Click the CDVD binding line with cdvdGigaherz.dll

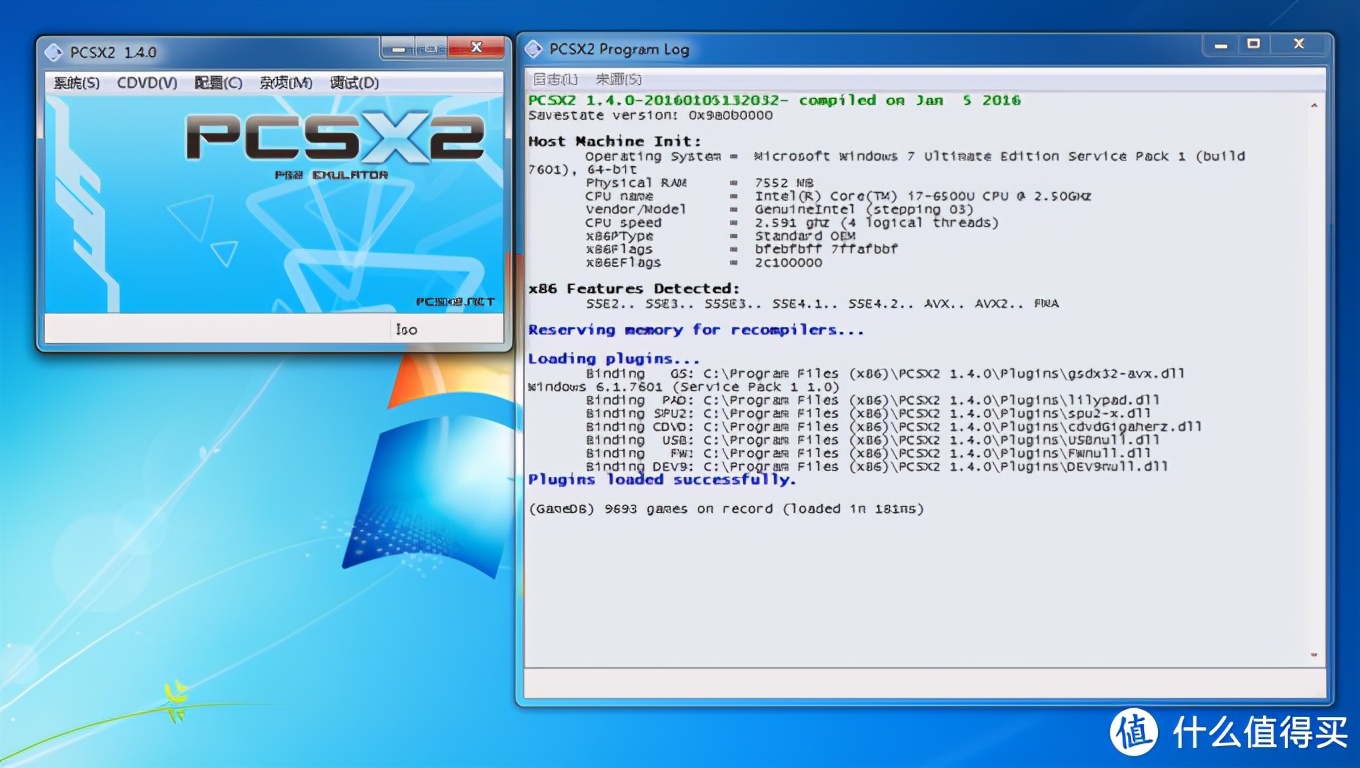894,427
